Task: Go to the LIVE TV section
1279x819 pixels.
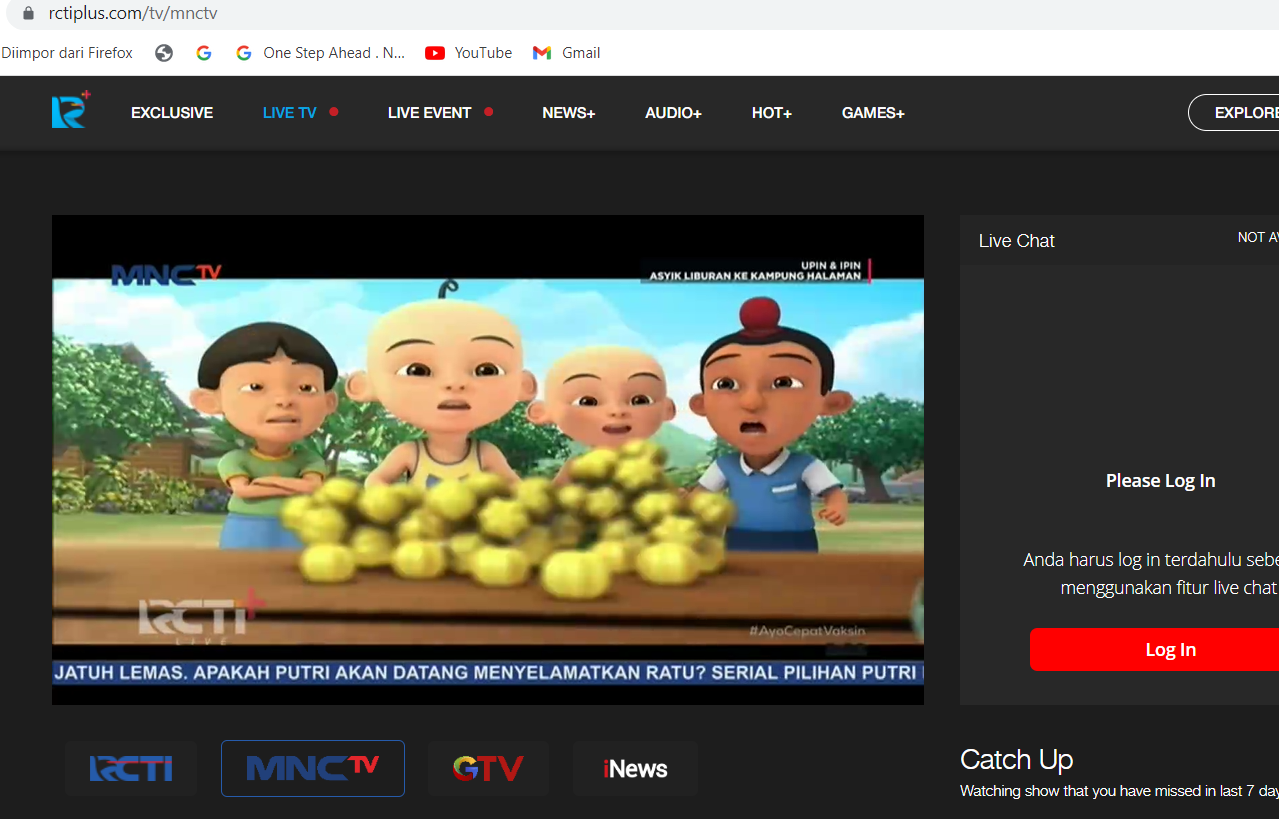Action: tap(290, 113)
